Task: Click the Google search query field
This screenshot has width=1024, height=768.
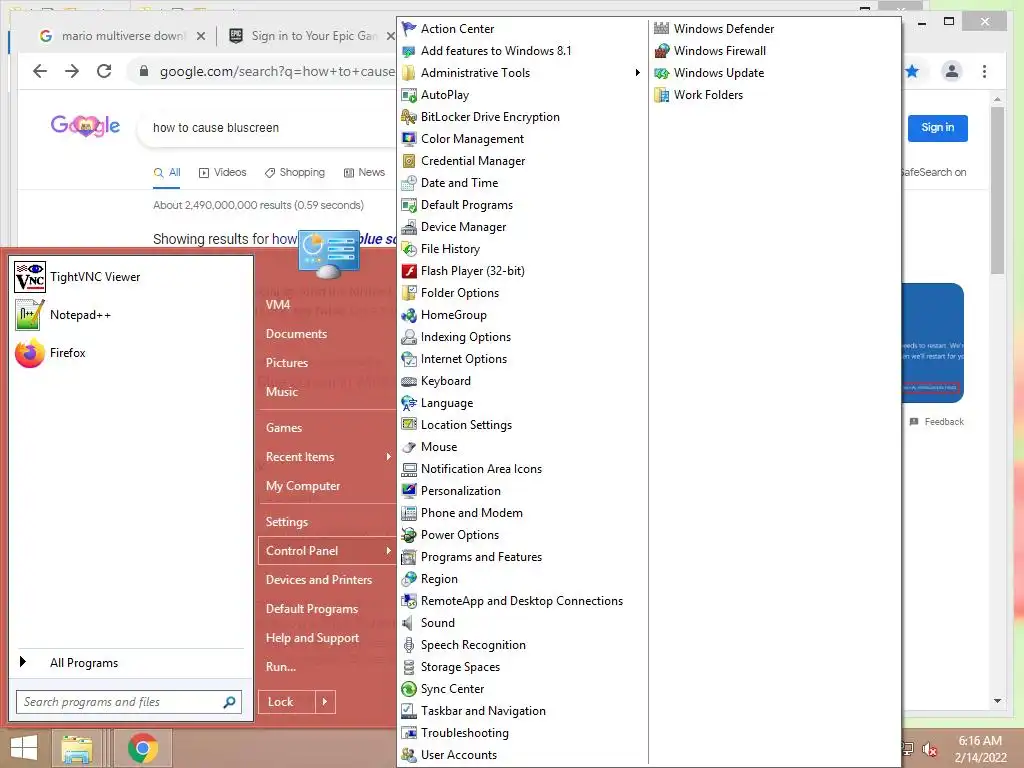Action: pyautogui.click(x=268, y=128)
